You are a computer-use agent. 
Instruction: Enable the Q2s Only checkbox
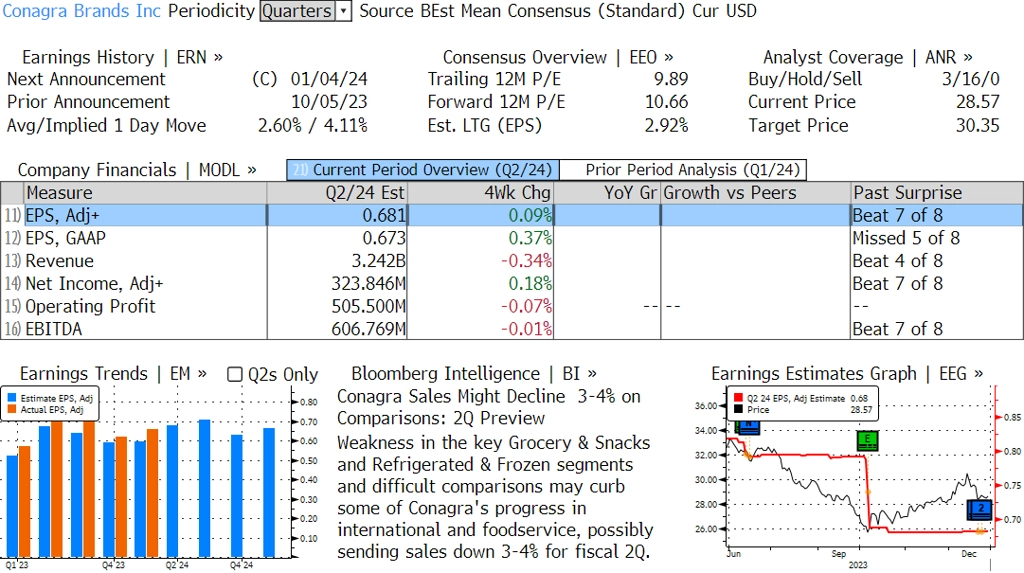pos(234,374)
